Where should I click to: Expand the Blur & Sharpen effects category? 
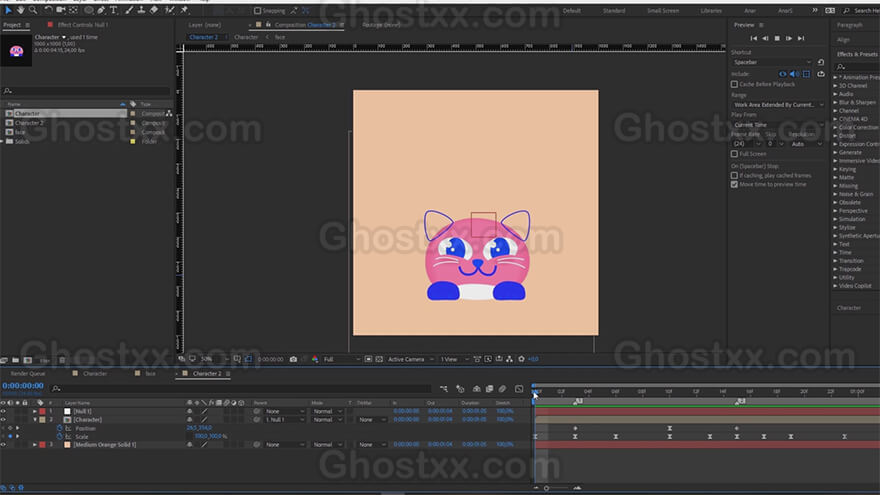(x=835, y=103)
